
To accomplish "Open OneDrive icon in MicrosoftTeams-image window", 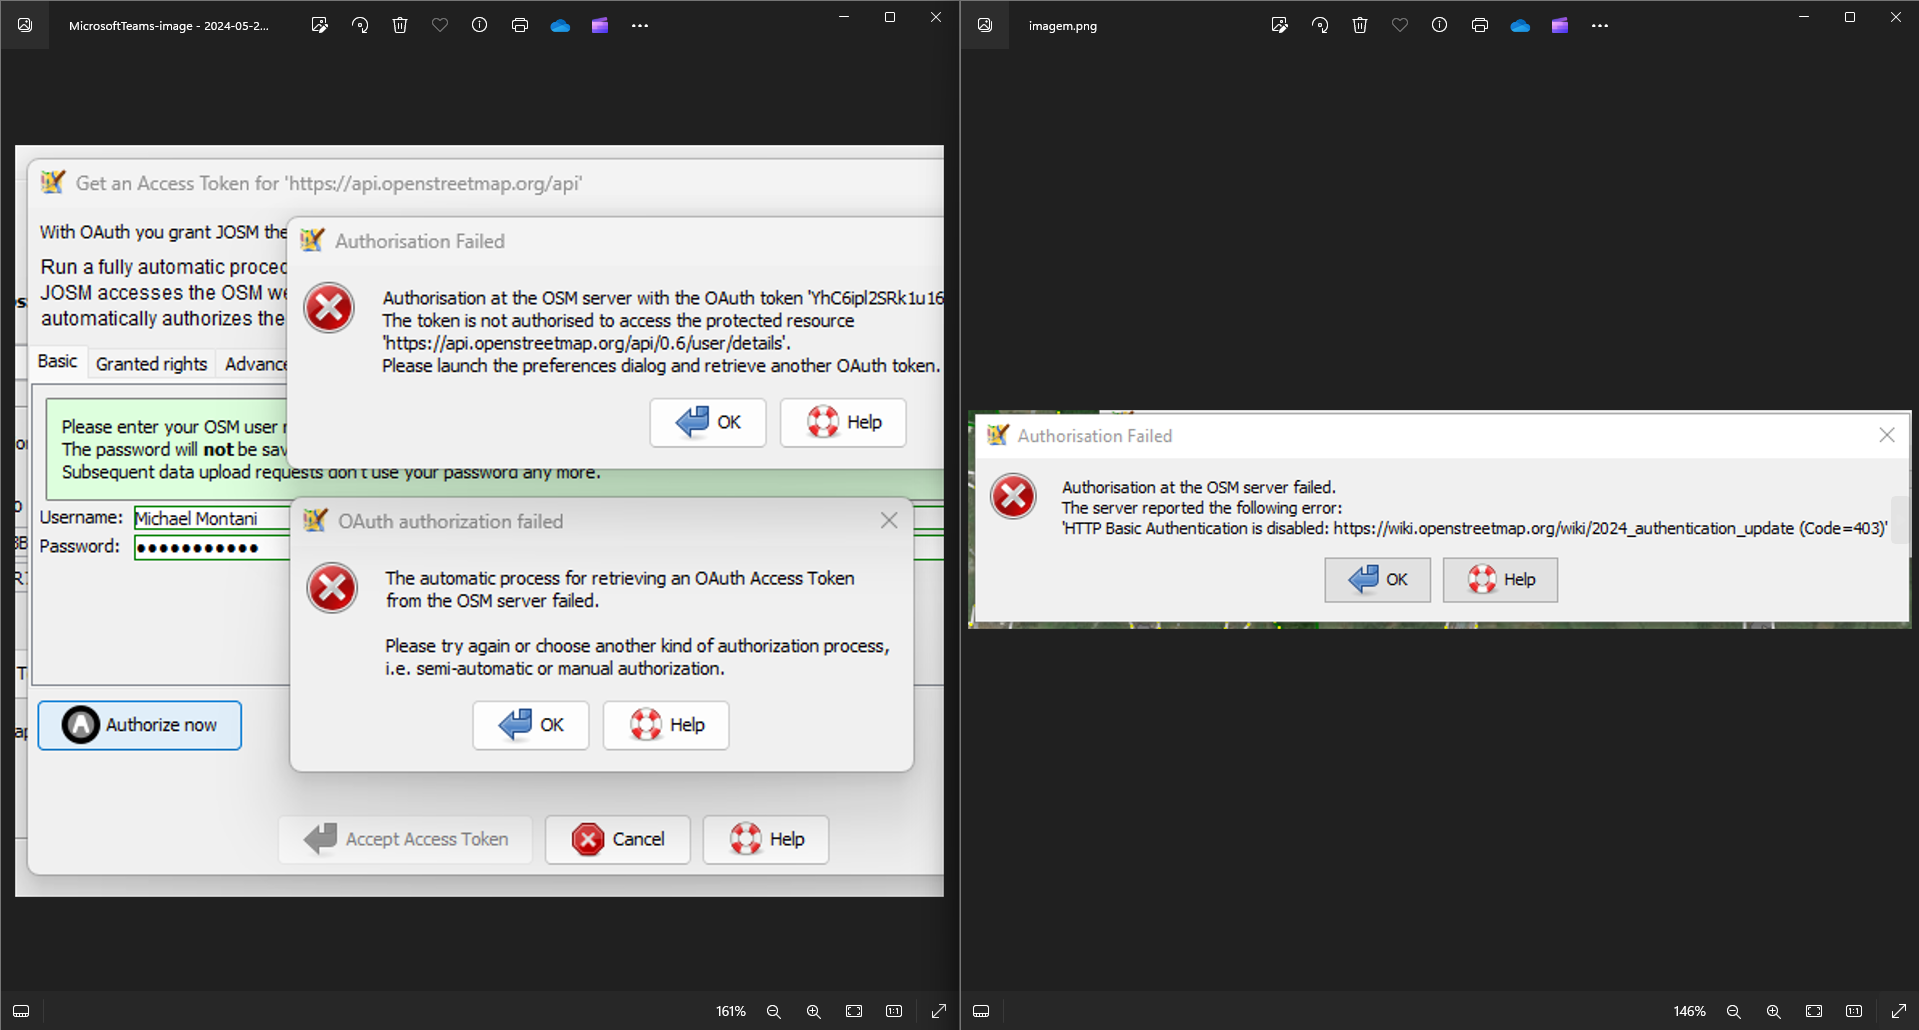I will [x=560, y=26].
